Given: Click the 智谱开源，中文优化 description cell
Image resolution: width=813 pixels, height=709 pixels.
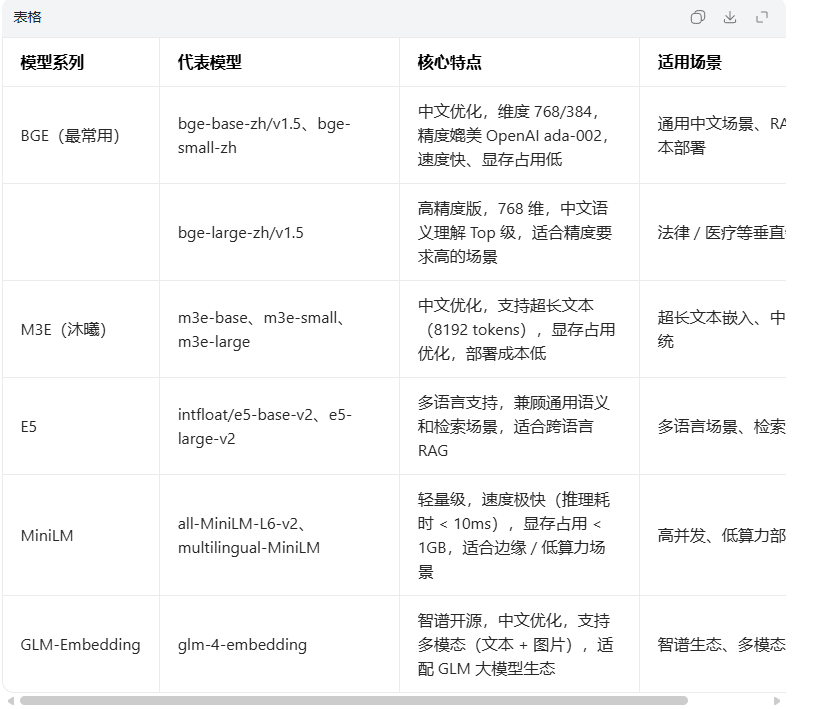Looking at the screenshot, I should [520, 644].
